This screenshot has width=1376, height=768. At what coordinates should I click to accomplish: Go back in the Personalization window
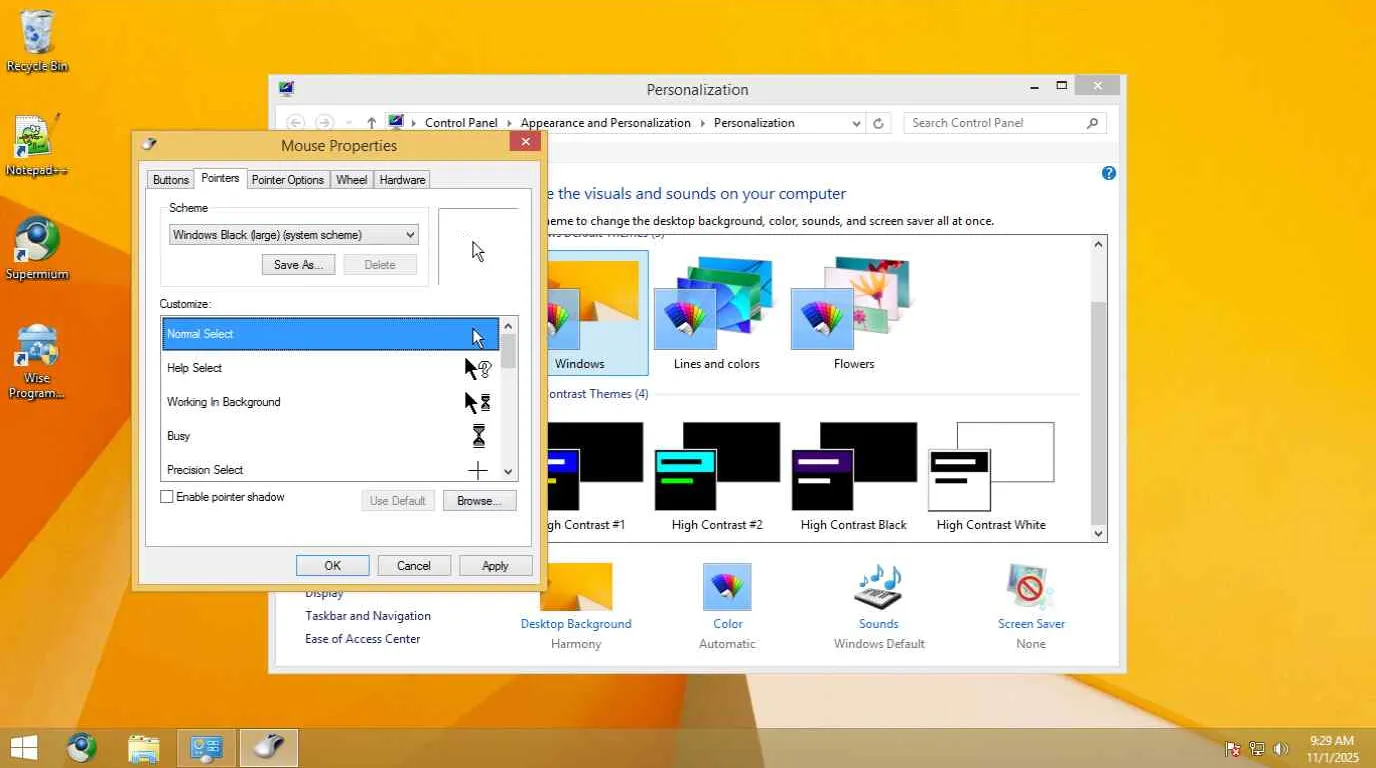tap(295, 123)
